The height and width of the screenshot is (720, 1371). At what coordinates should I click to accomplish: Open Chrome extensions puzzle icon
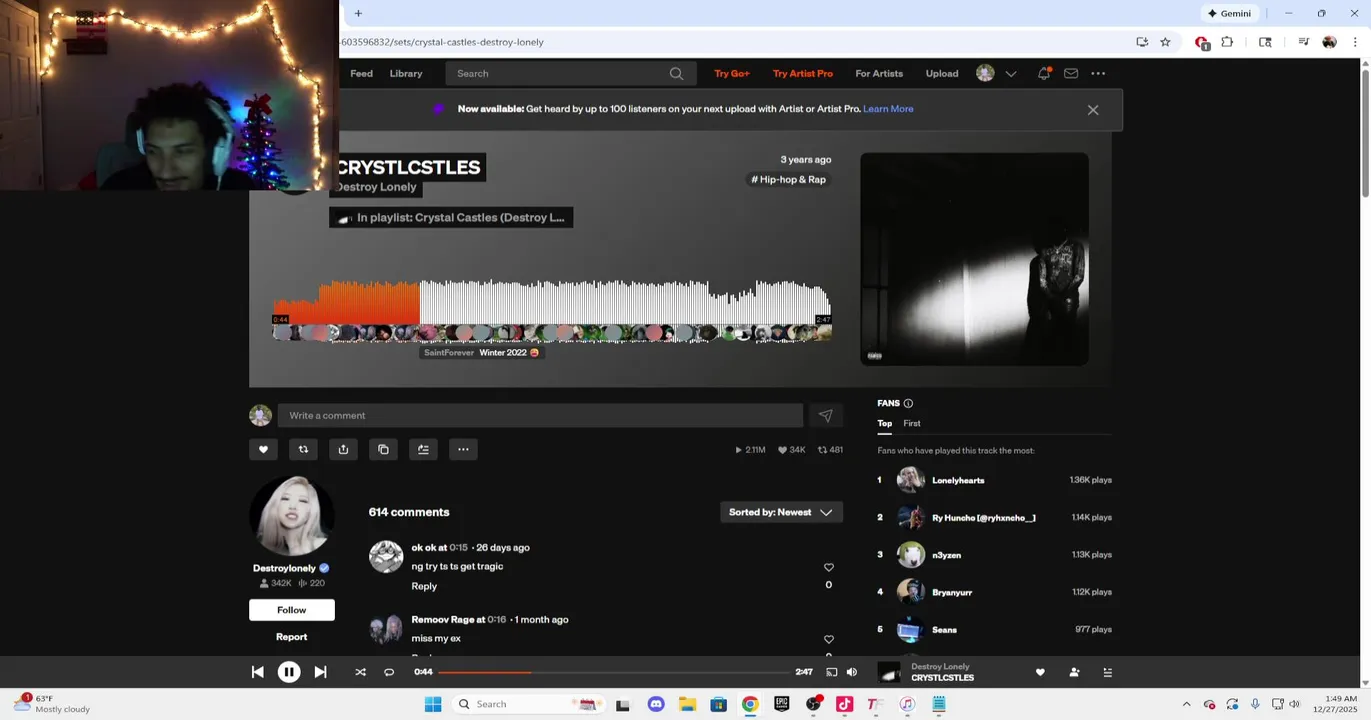1227,42
